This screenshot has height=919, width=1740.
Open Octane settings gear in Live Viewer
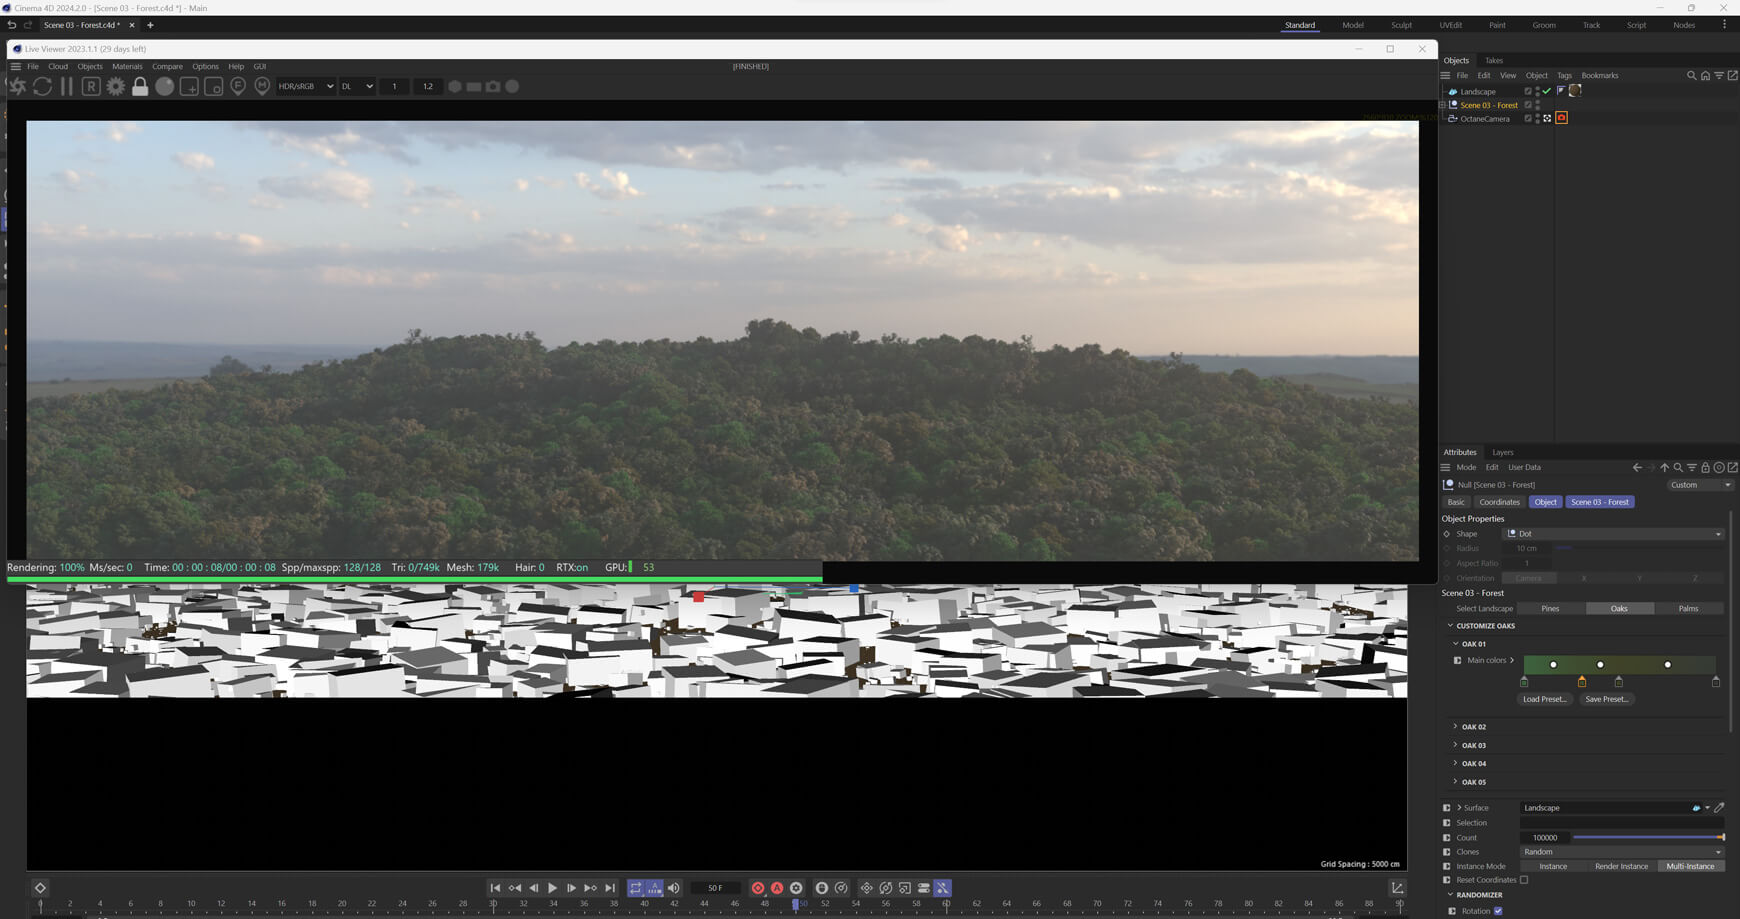point(116,87)
